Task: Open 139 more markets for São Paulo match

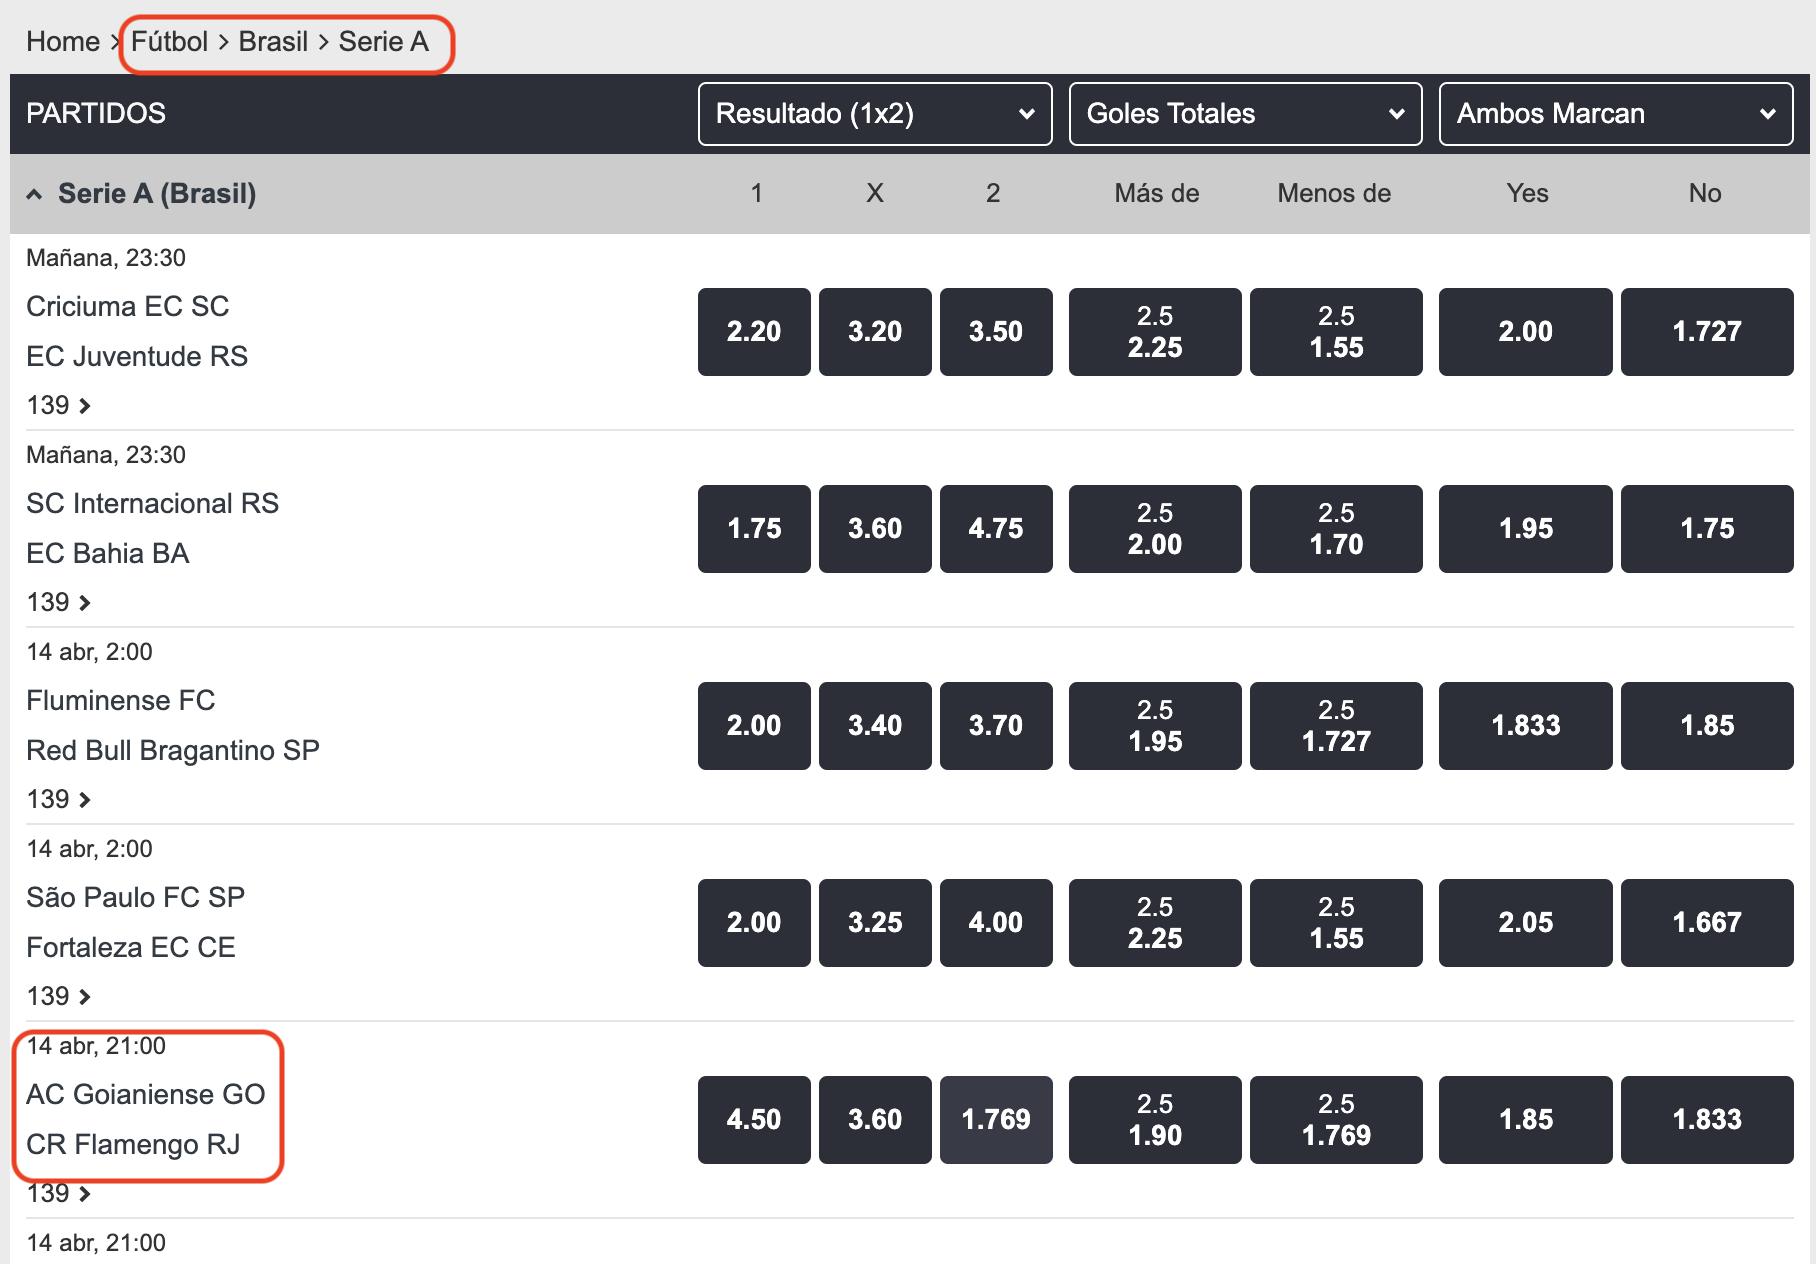Action: [59, 997]
